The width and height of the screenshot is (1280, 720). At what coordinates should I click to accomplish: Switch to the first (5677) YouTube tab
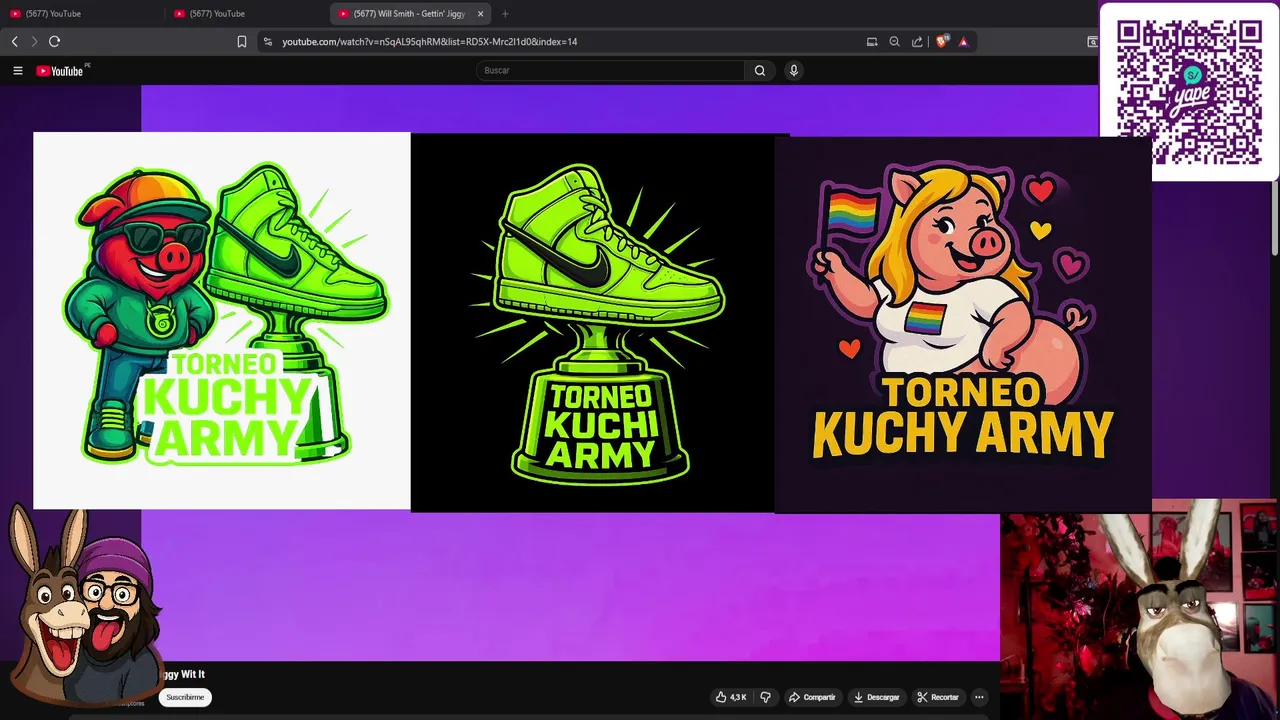82,14
